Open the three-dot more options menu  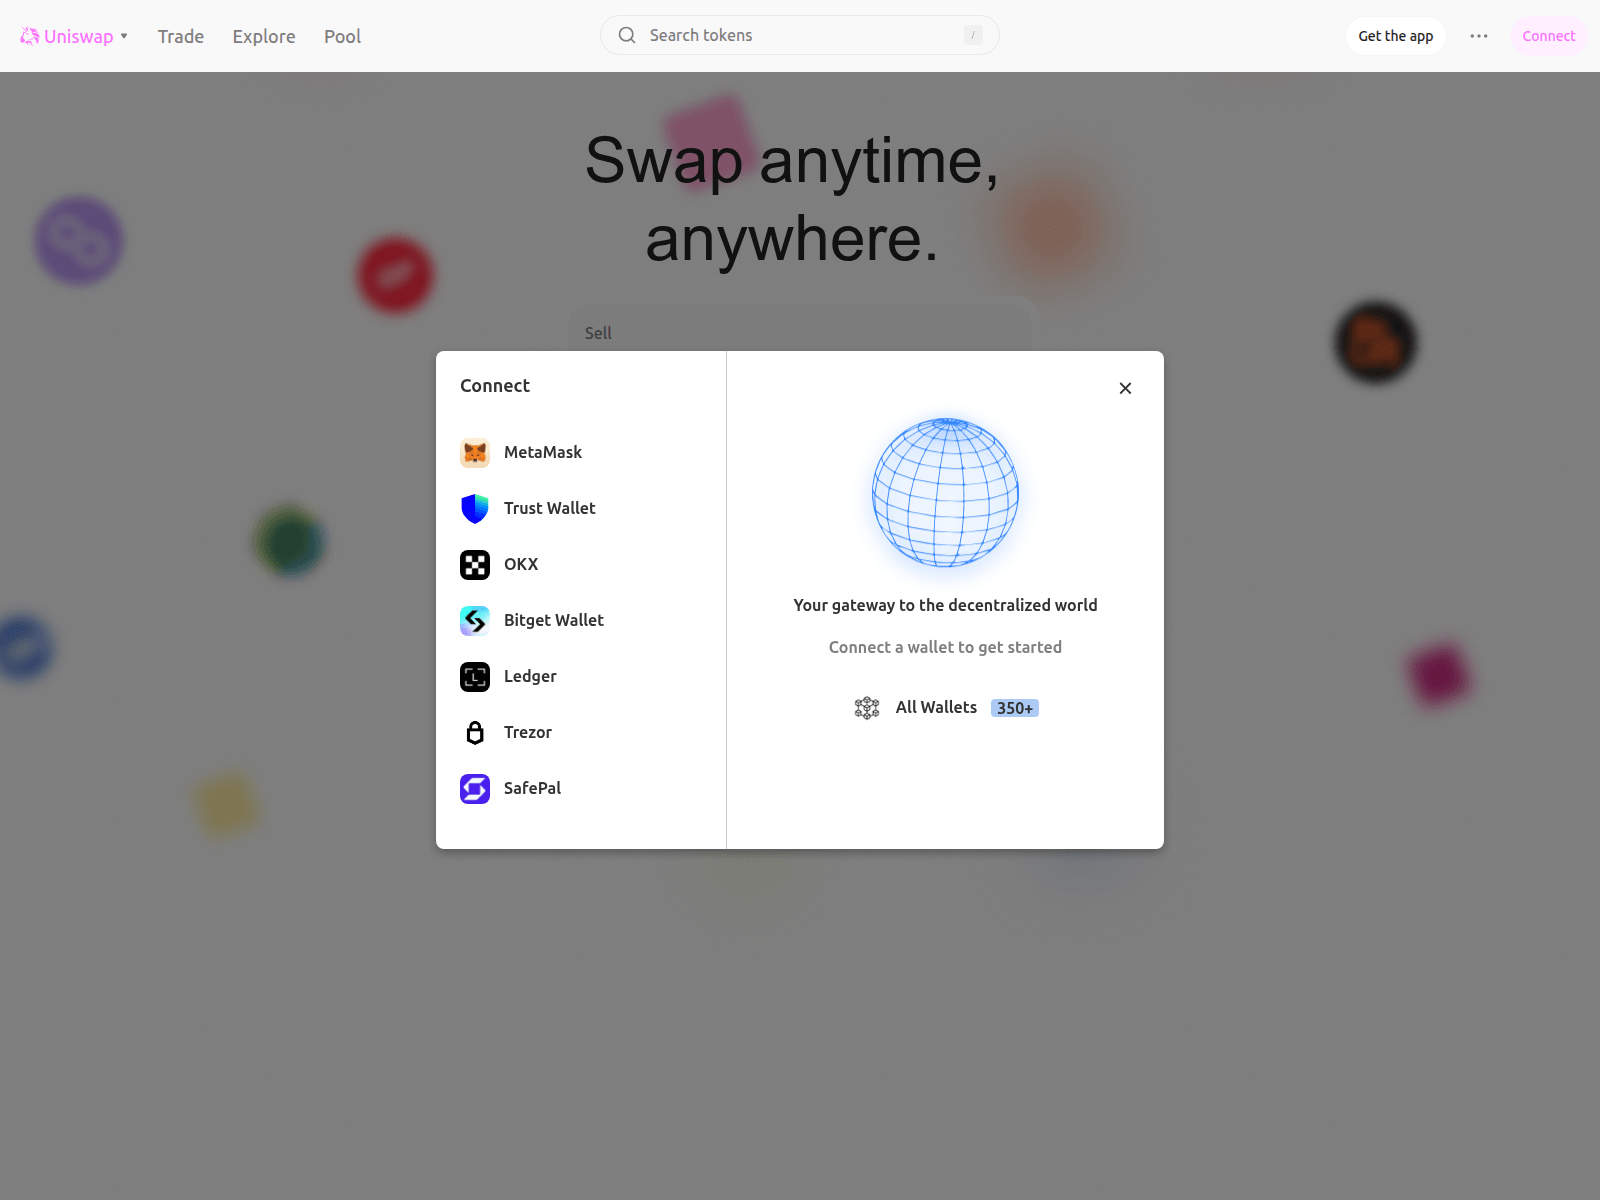pos(1479,36)
